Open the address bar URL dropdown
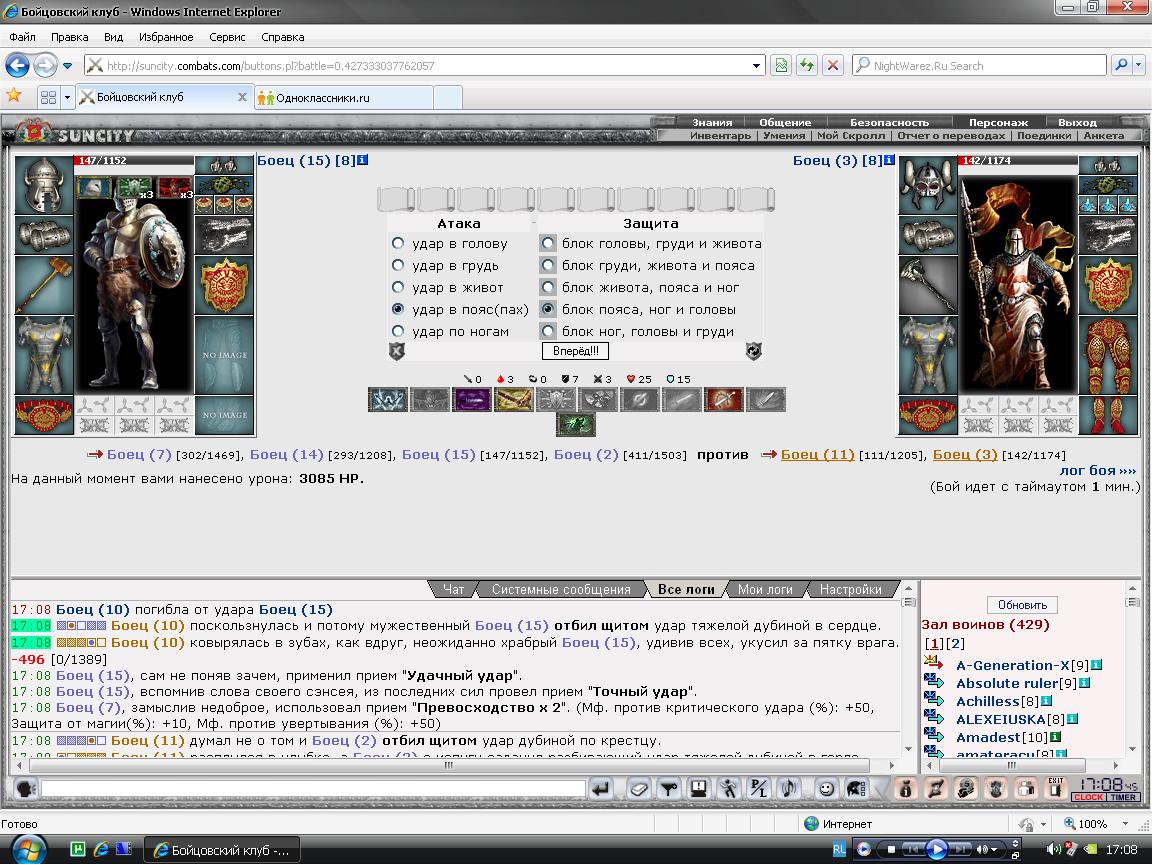The height and width of the screenshot is (864, 1152). (756, 65)
